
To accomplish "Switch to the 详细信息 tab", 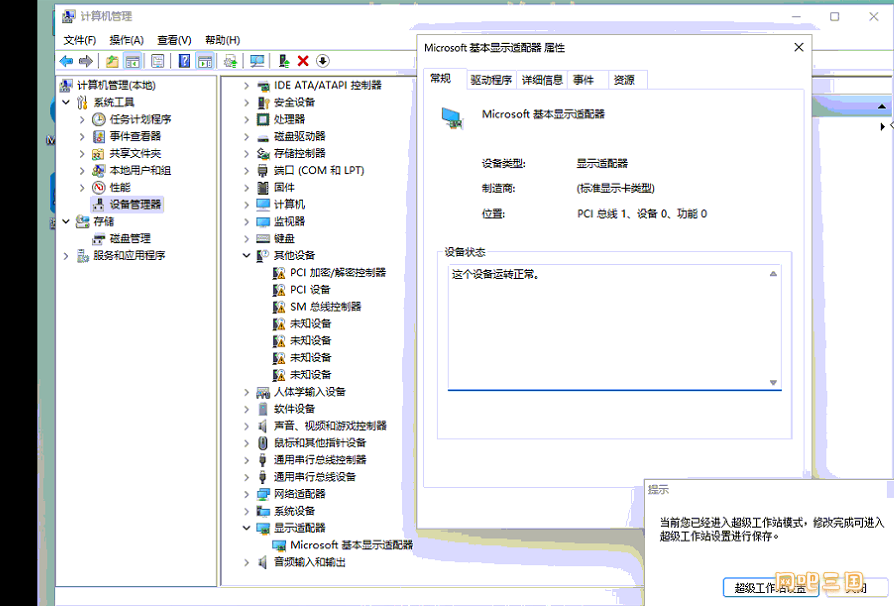I will pyautogui.click(x=542, y=80).
